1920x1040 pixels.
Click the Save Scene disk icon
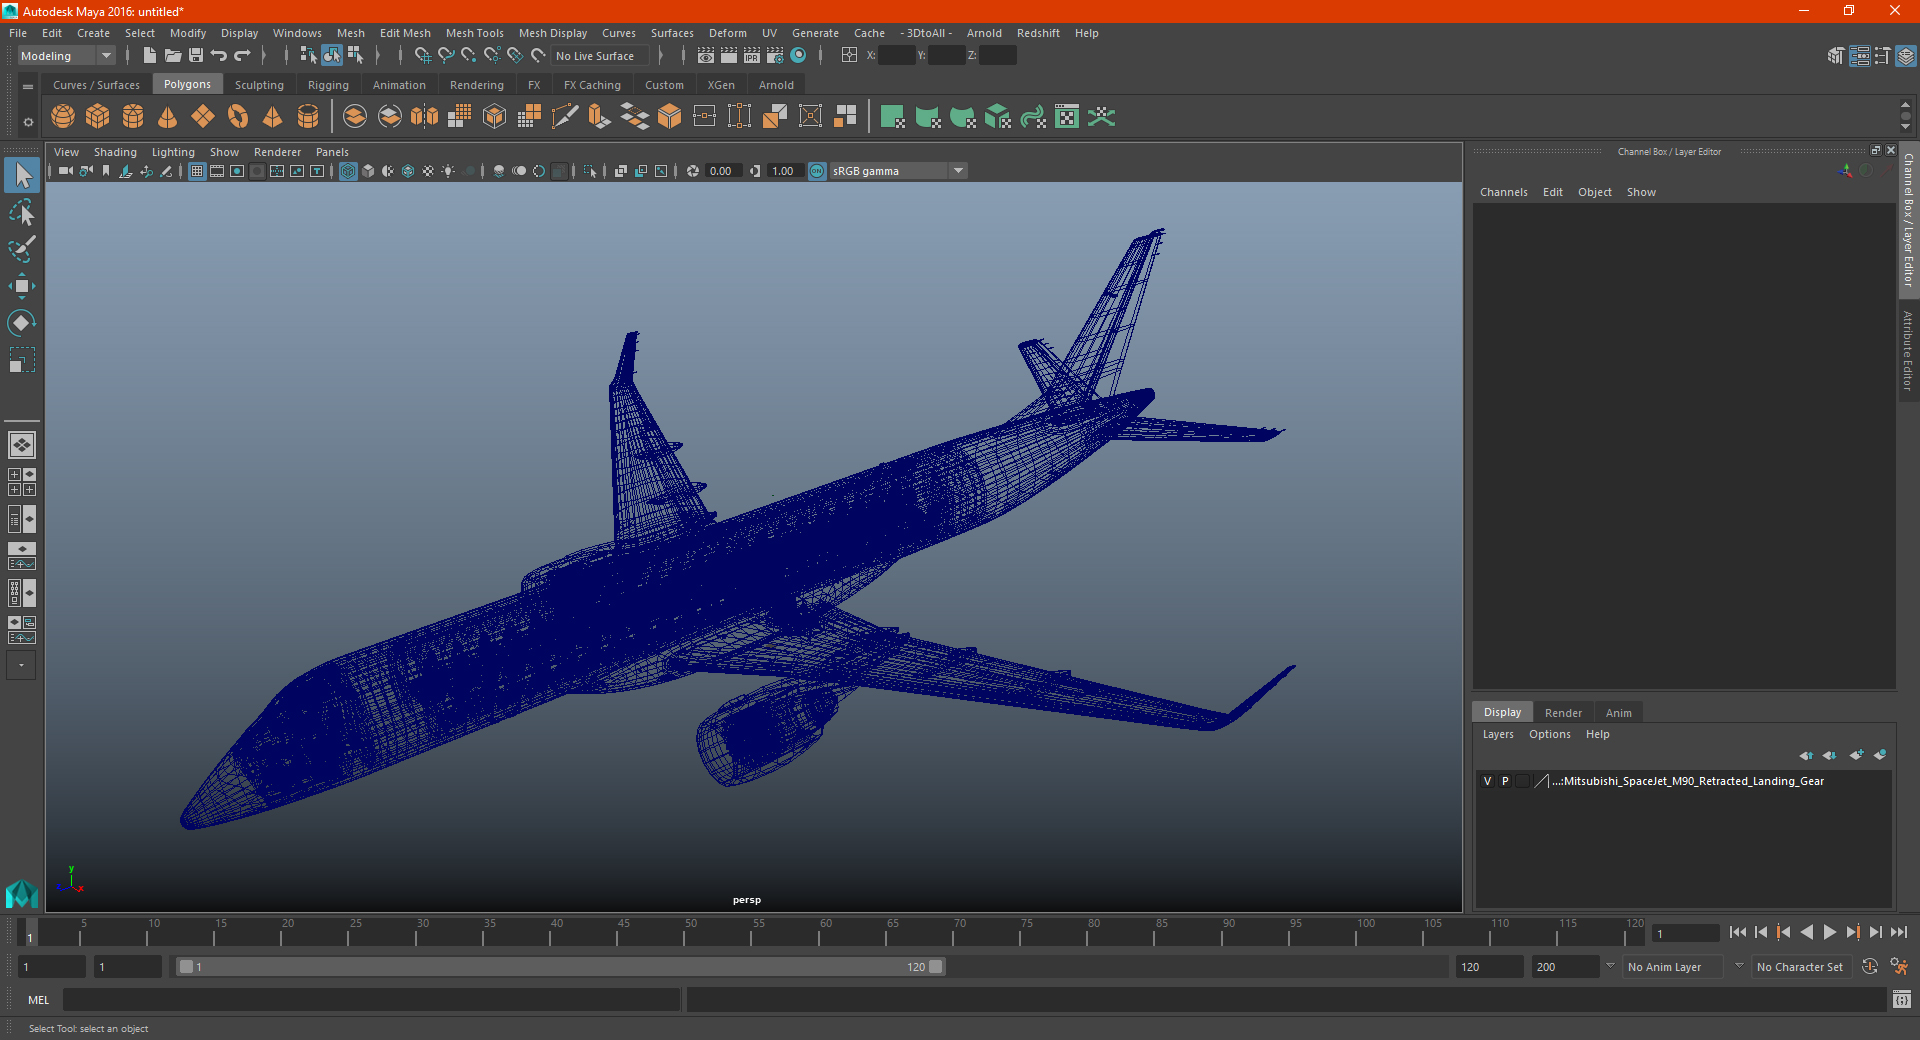coord(196,56)
